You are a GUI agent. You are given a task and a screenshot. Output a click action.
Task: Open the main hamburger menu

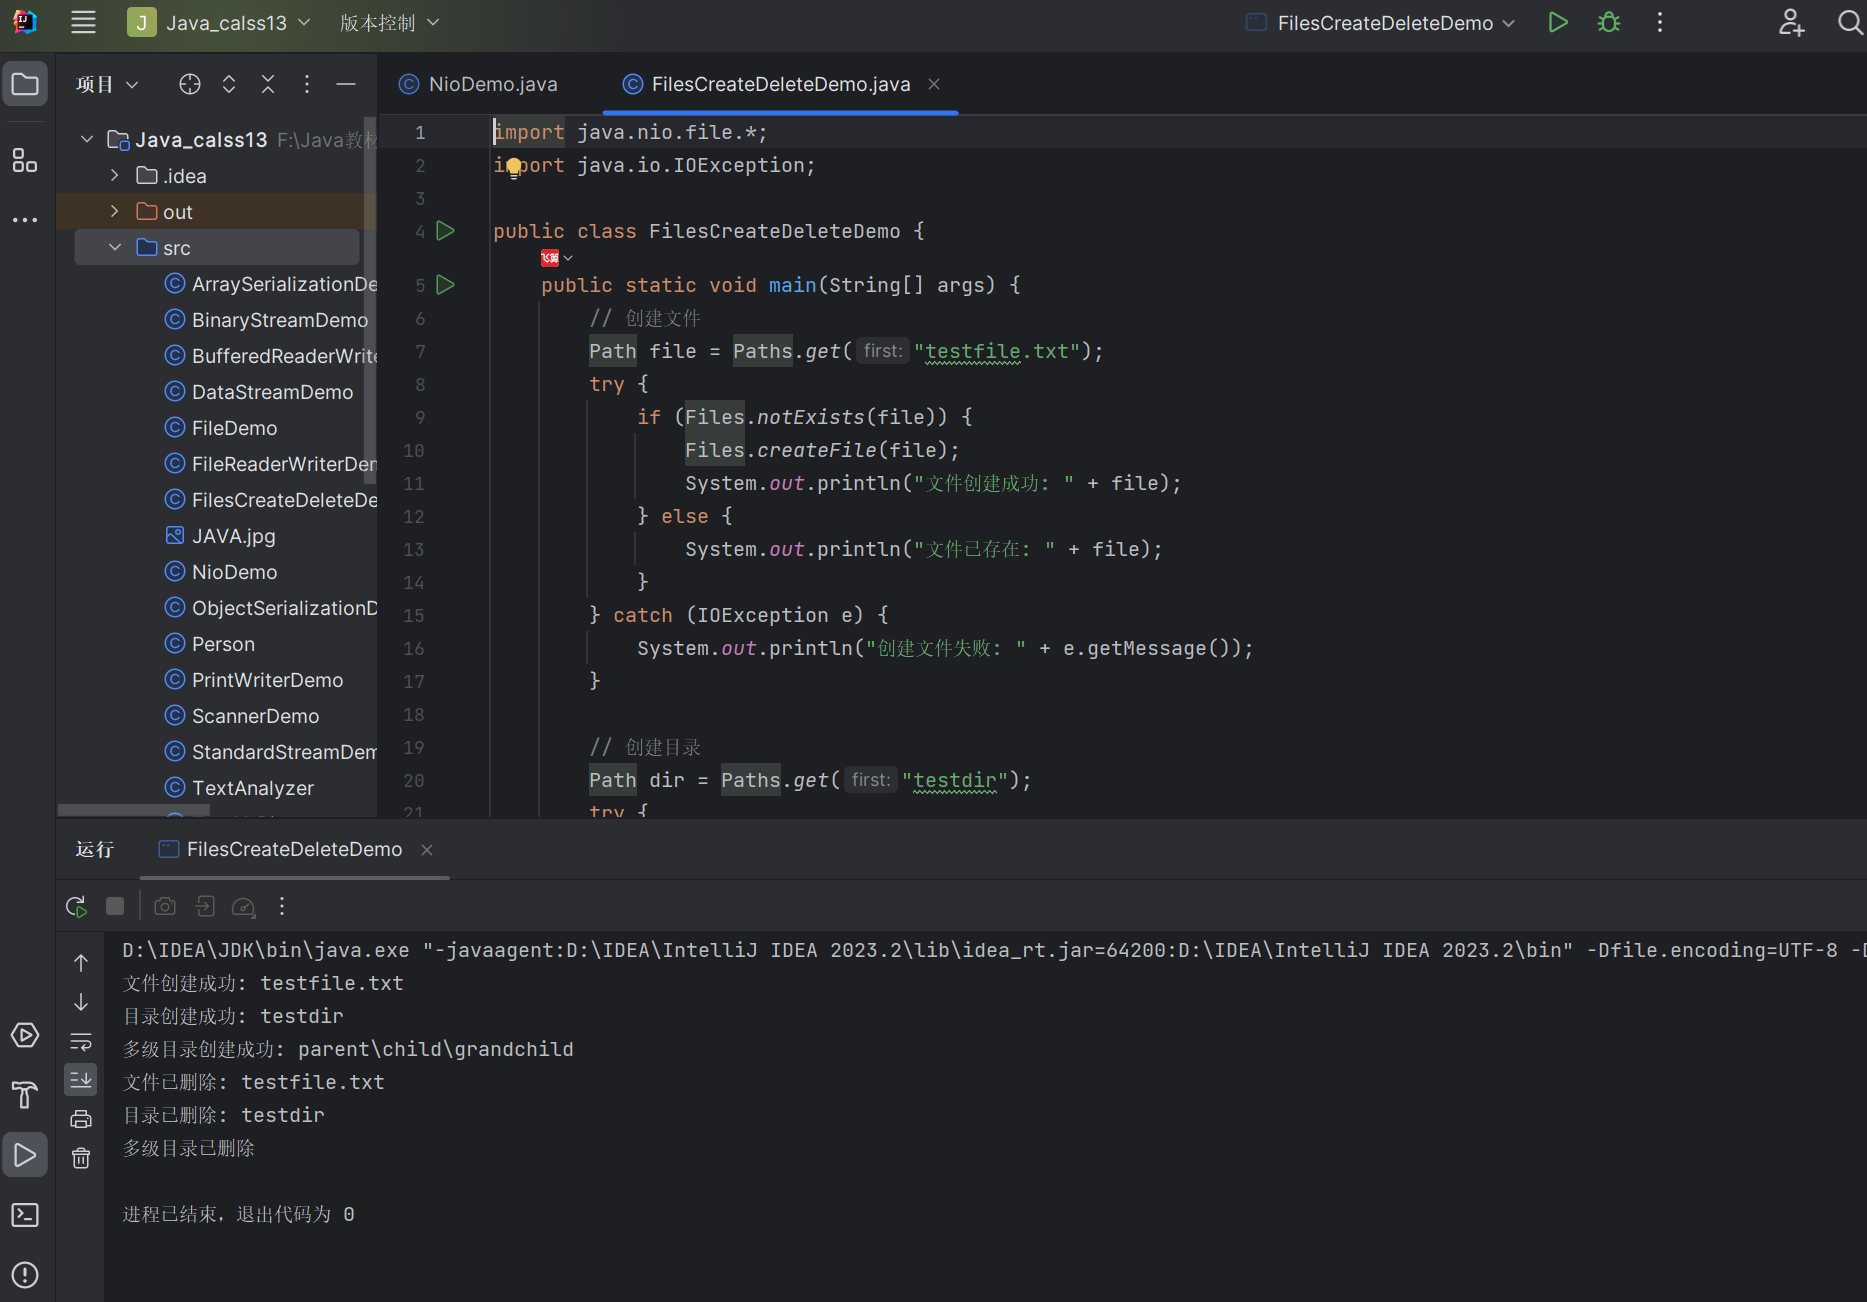point(83,23)
